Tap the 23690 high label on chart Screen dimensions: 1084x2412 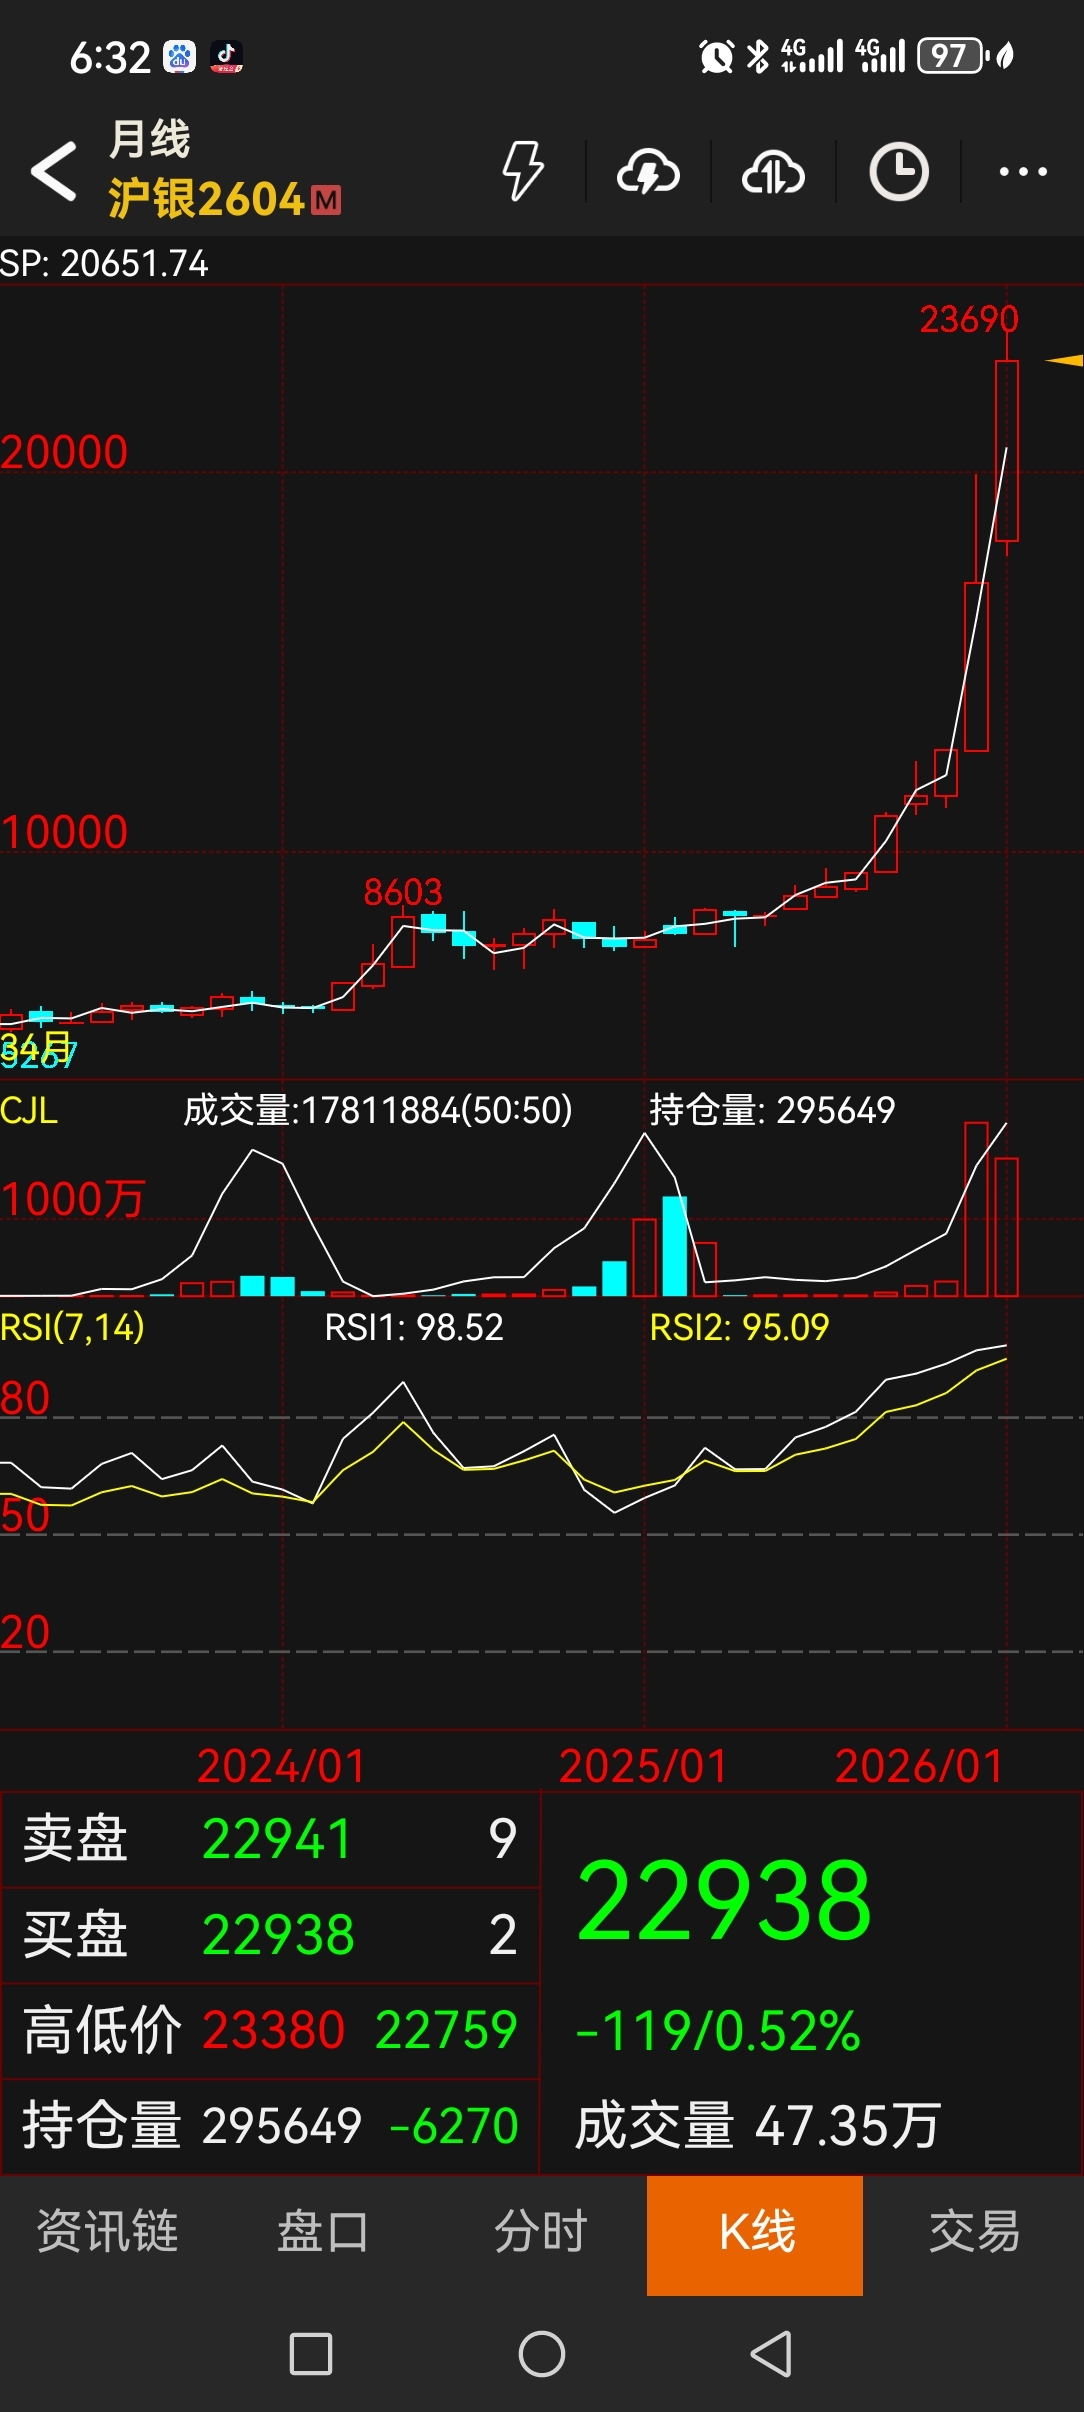tap(968, 319)
